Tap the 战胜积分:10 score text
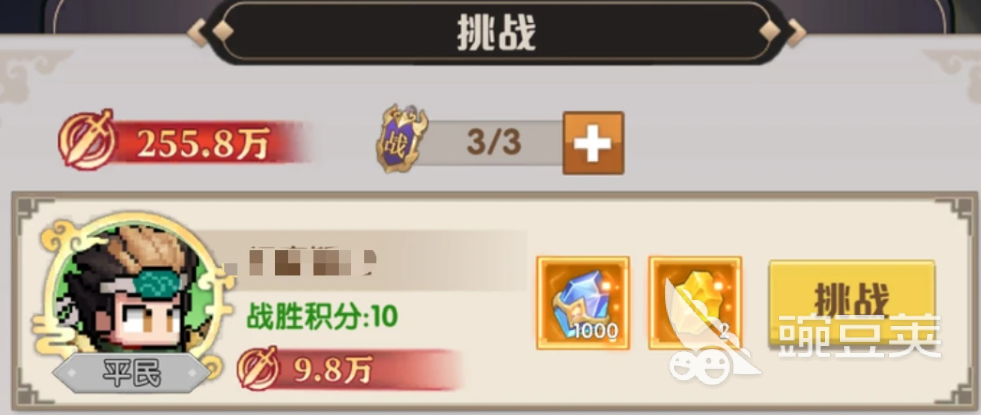This screenshot has height=415, width=981. (x=323, y=317)
